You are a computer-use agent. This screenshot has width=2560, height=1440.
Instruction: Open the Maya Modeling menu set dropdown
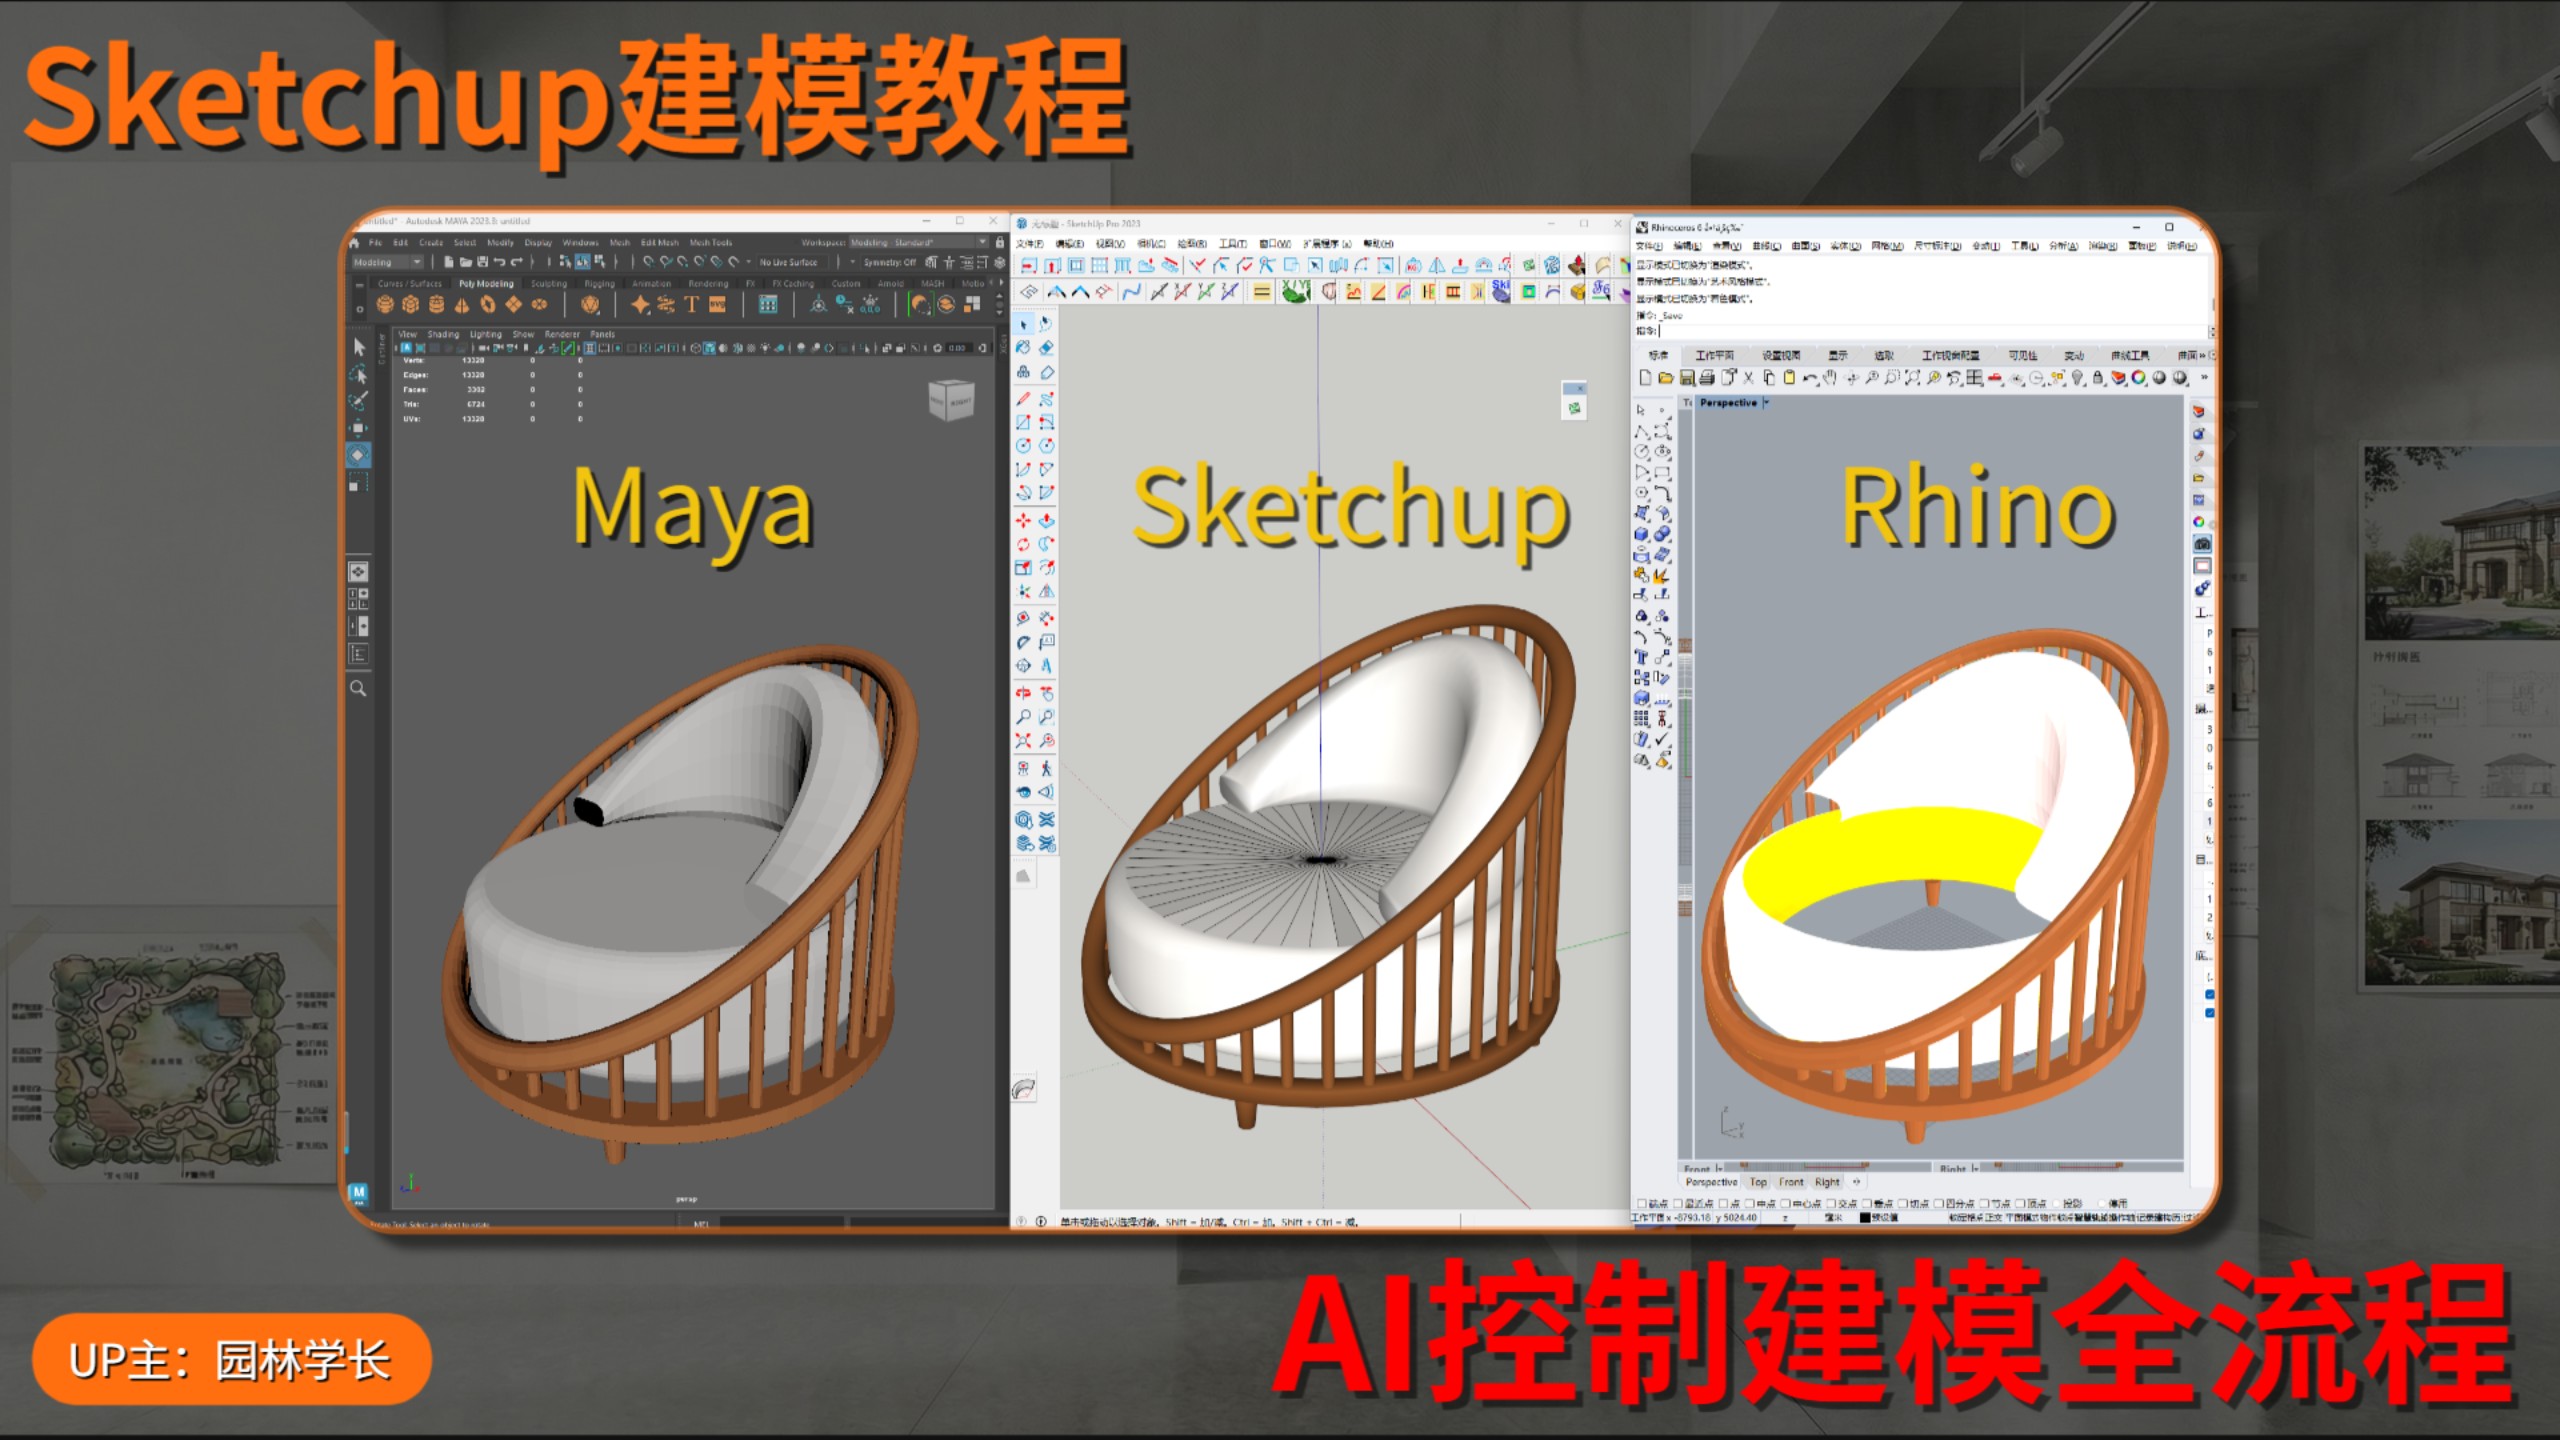tap(388, 262)
